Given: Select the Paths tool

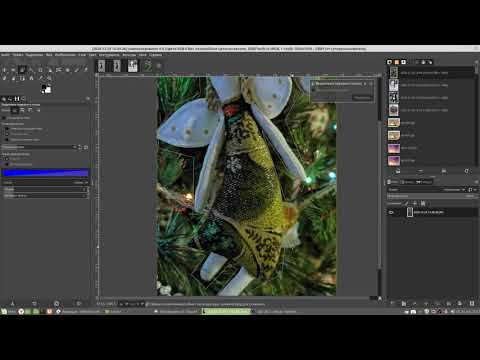Looking at the screenshot, I should [22, 78].
